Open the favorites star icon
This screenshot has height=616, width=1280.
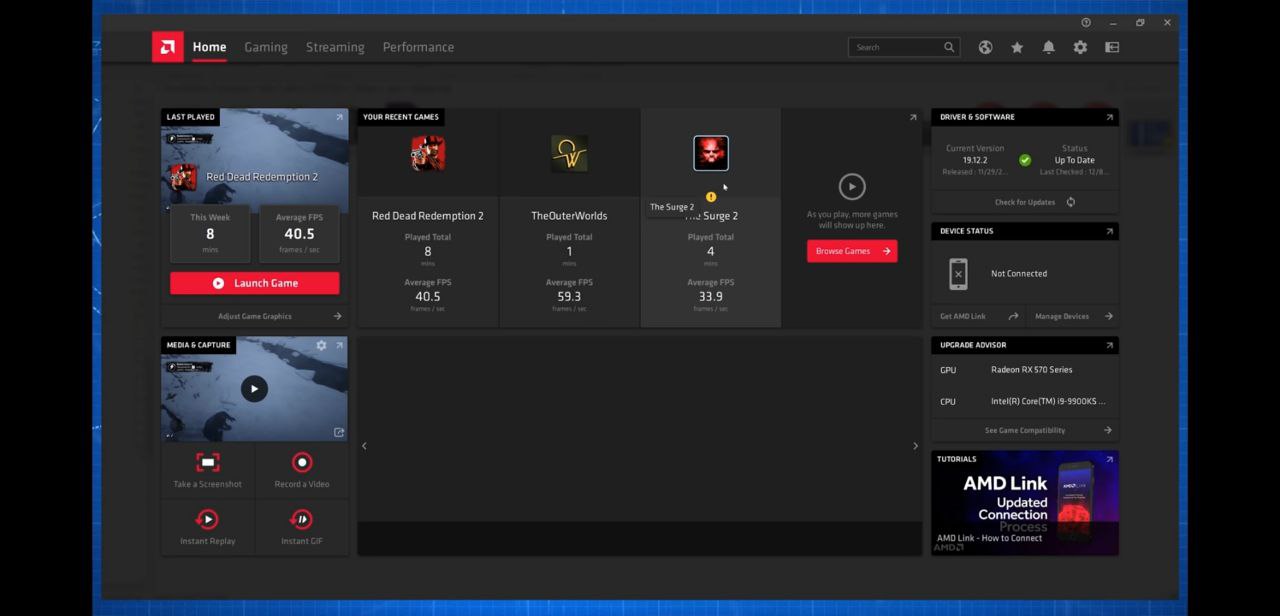(1017, 47)
